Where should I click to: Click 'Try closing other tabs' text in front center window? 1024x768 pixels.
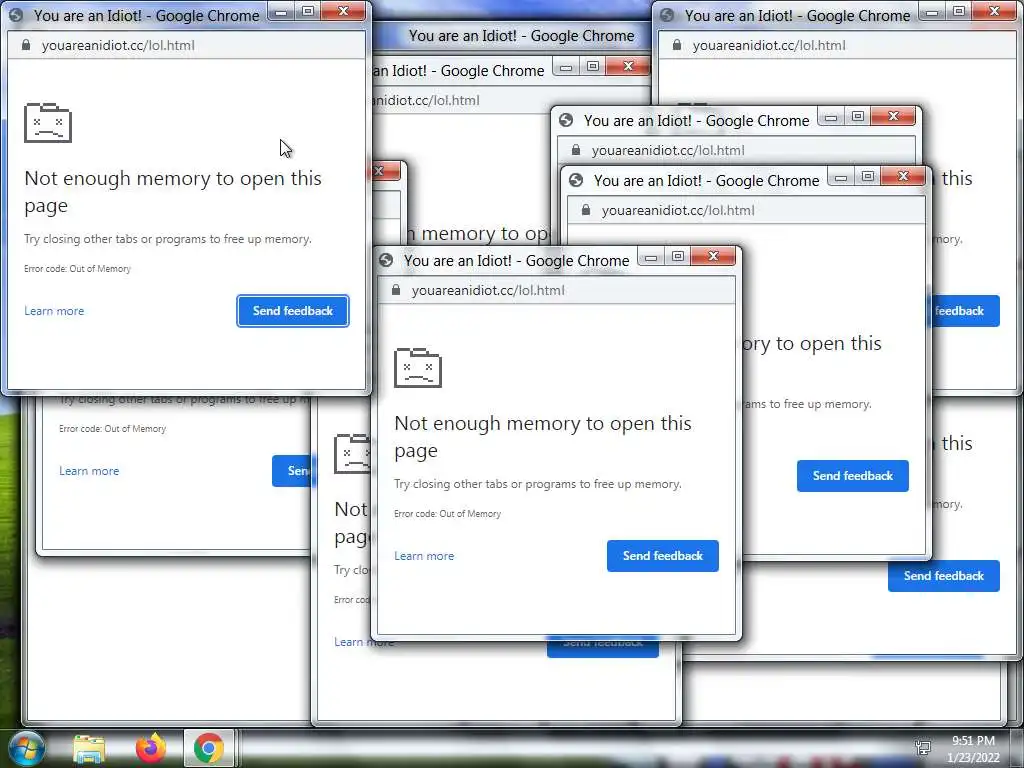tap(537, 484)
